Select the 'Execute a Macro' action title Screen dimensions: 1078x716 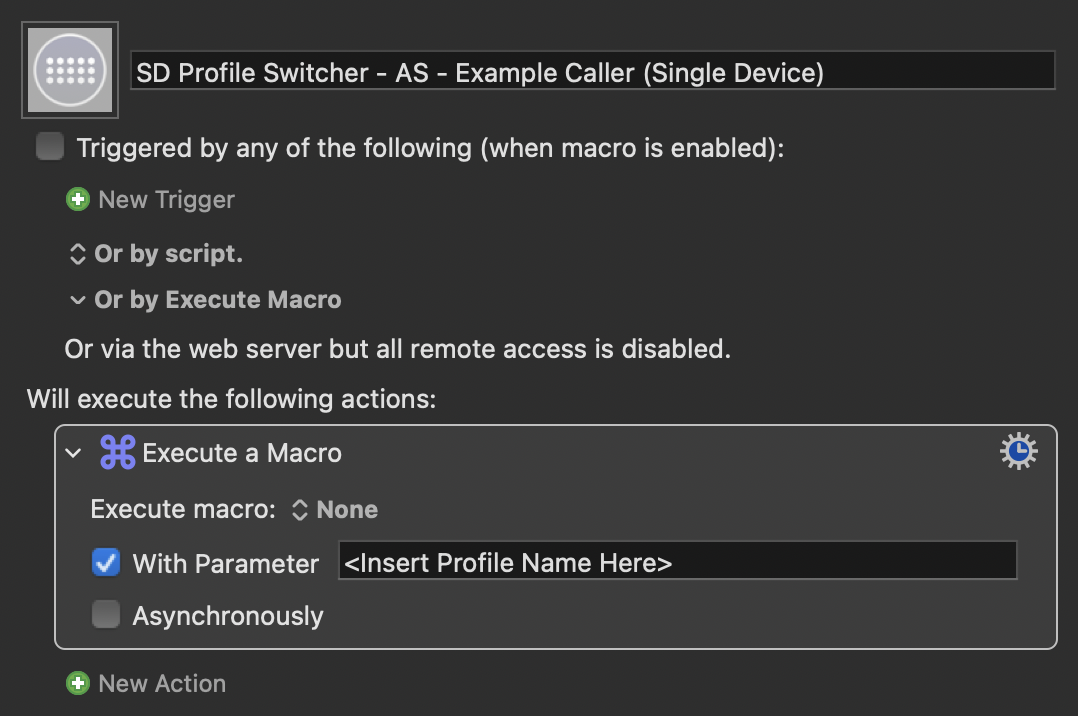(x=242, y=453)
